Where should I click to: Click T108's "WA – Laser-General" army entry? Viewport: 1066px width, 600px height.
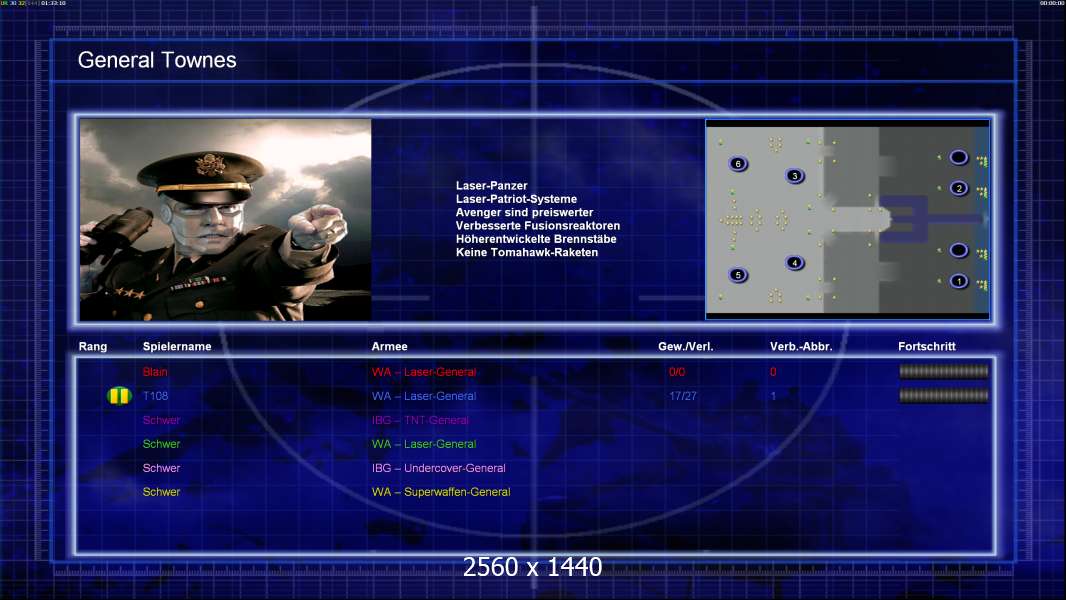point(424,396)
